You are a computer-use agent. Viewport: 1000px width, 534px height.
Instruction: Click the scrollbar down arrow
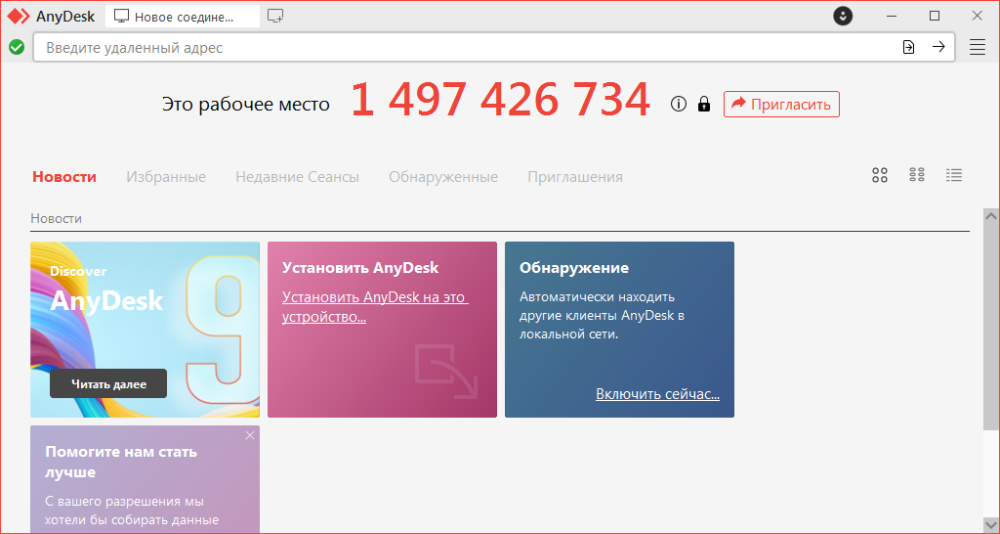pyautogui.click(x=991, y=525)
